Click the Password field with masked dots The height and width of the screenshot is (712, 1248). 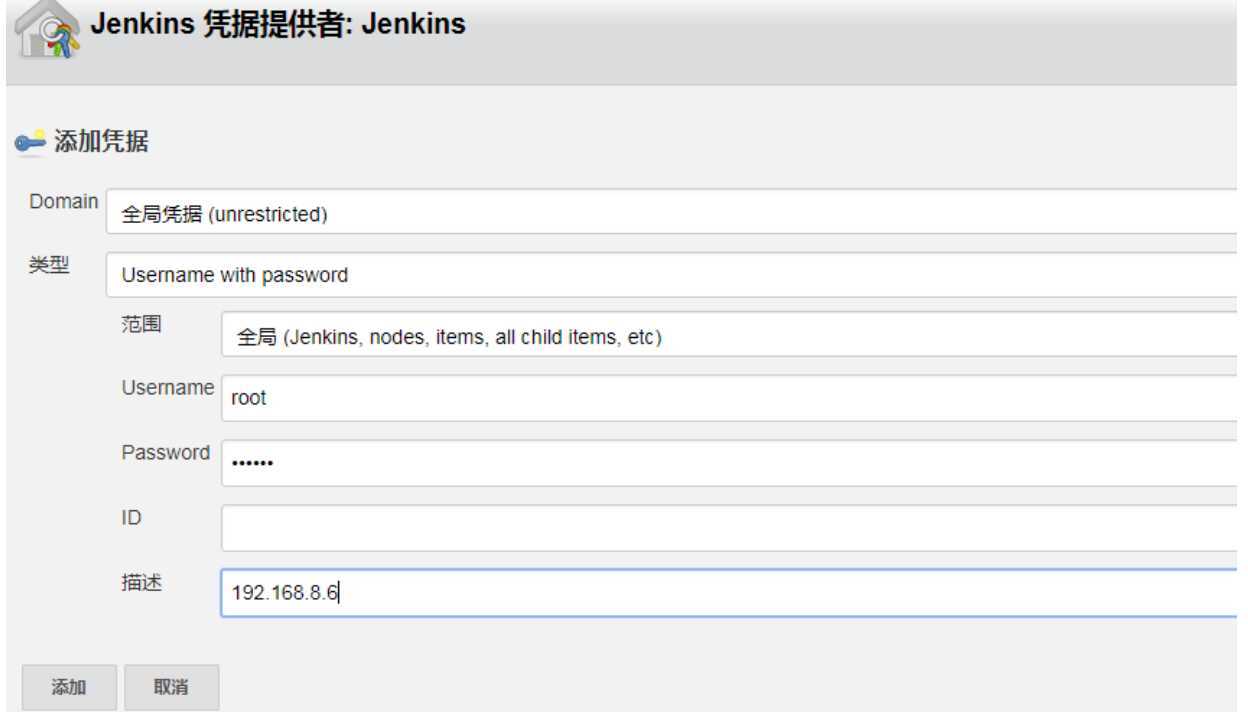729,463
